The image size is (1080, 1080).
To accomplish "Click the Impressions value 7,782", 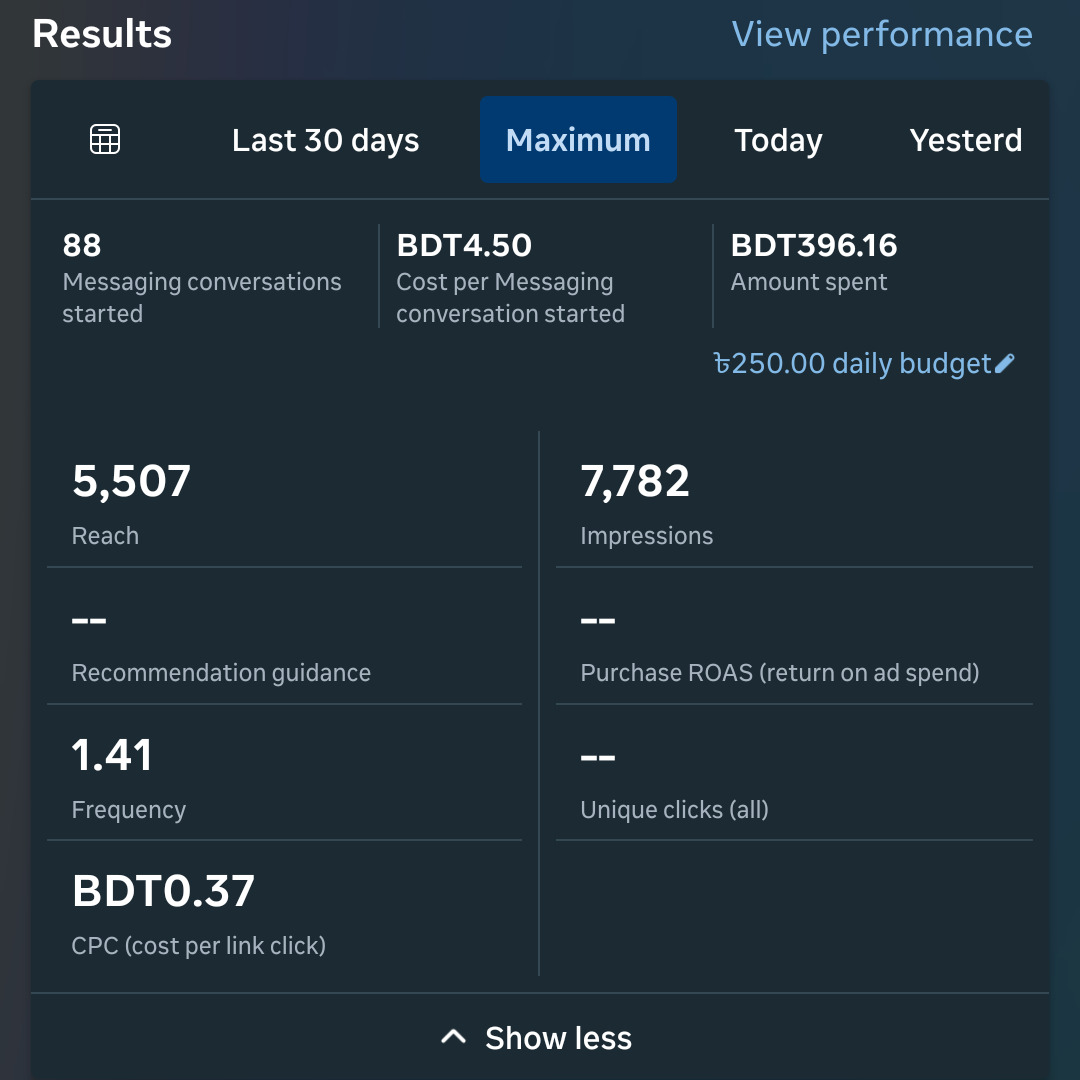I will click(x=634, y=481).
